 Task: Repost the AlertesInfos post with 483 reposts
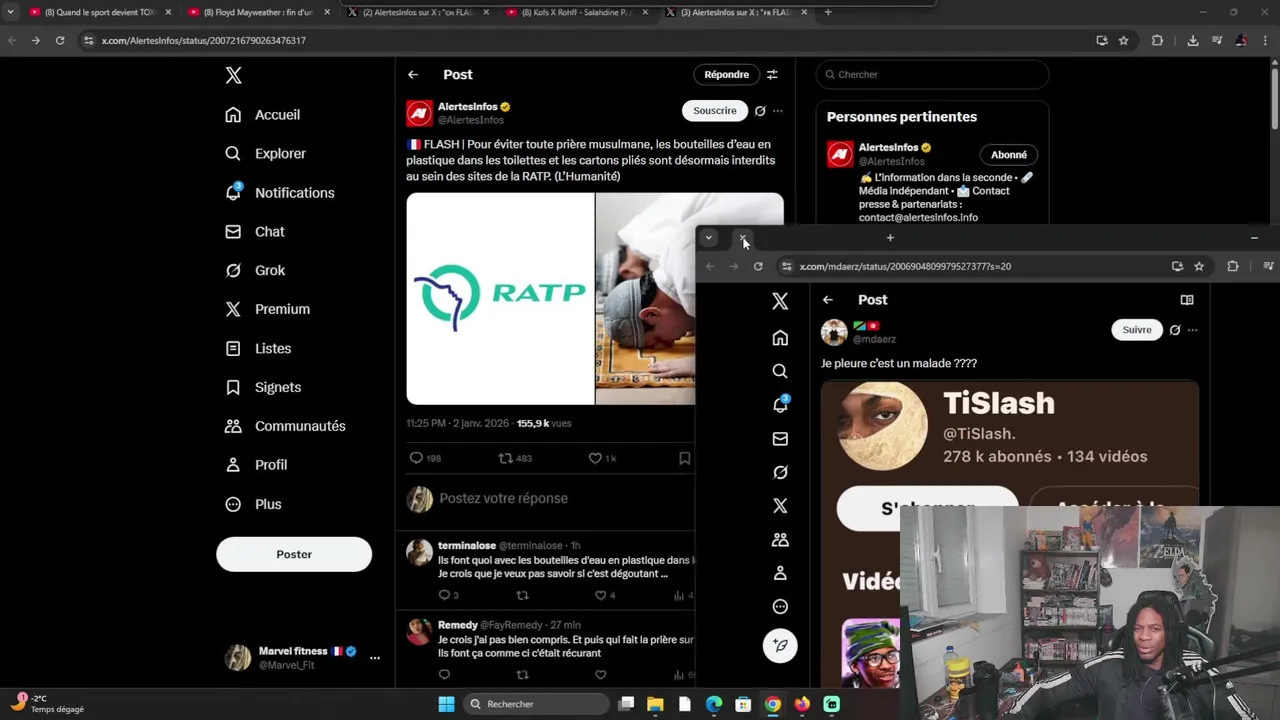(x=515, y=458)
